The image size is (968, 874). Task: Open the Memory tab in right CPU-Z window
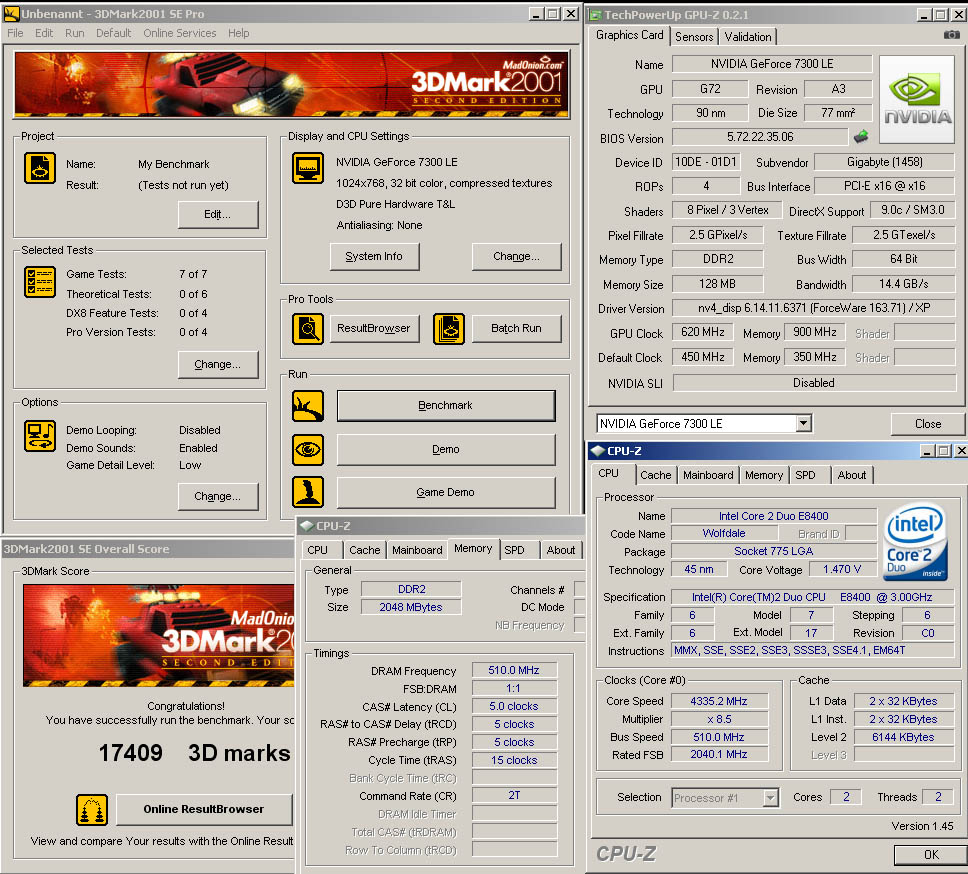click(x=764, y=475)
